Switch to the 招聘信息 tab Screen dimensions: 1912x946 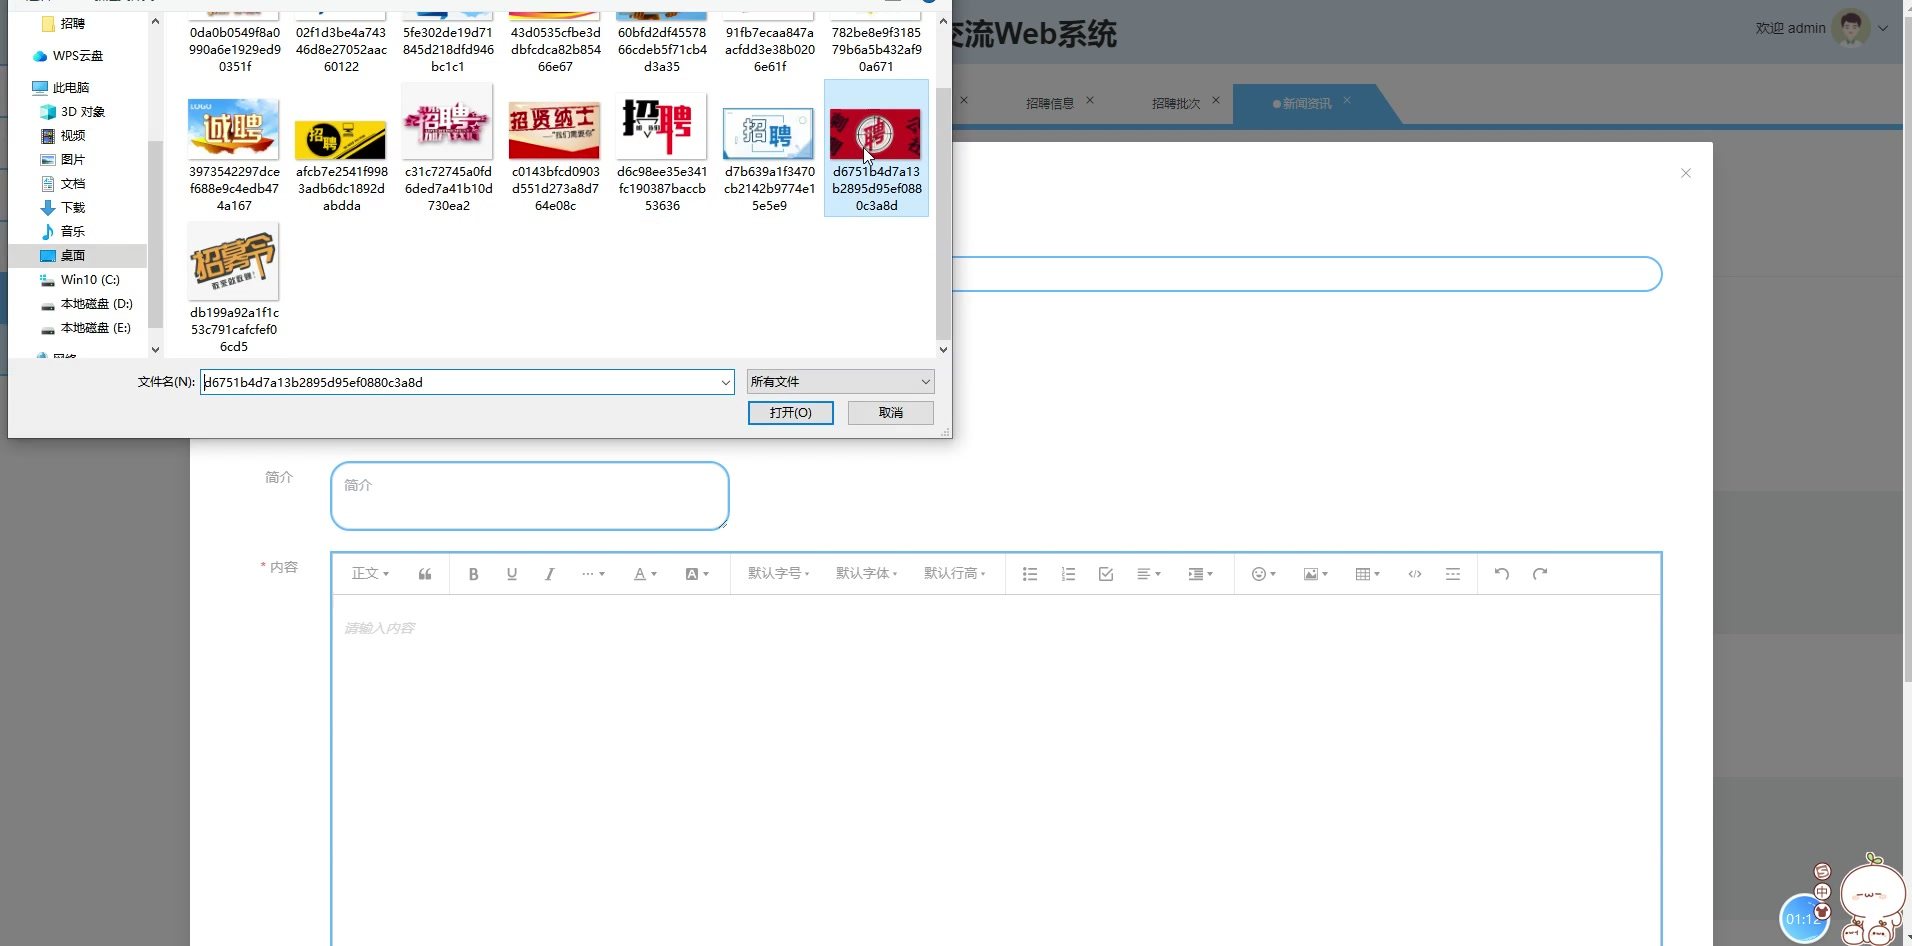point(1049,104)
